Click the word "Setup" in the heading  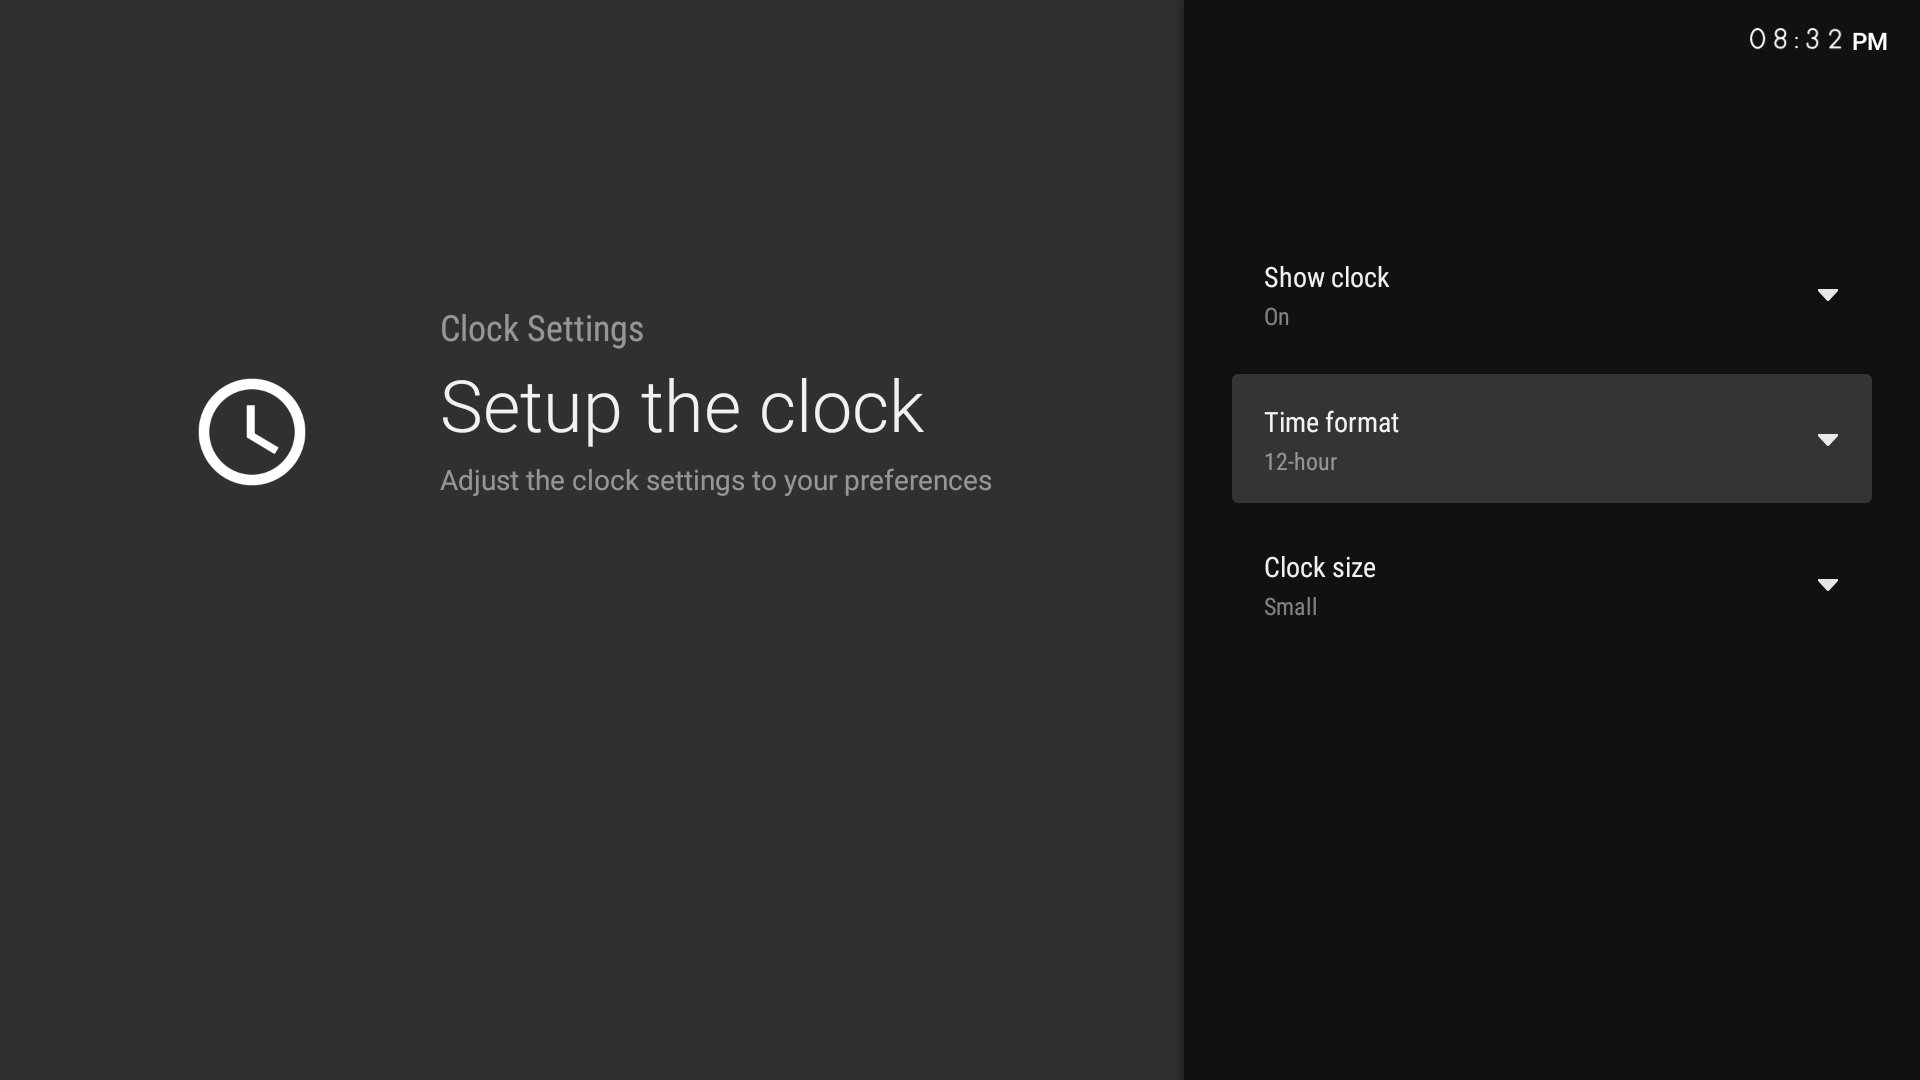click(x=530, y=408)
